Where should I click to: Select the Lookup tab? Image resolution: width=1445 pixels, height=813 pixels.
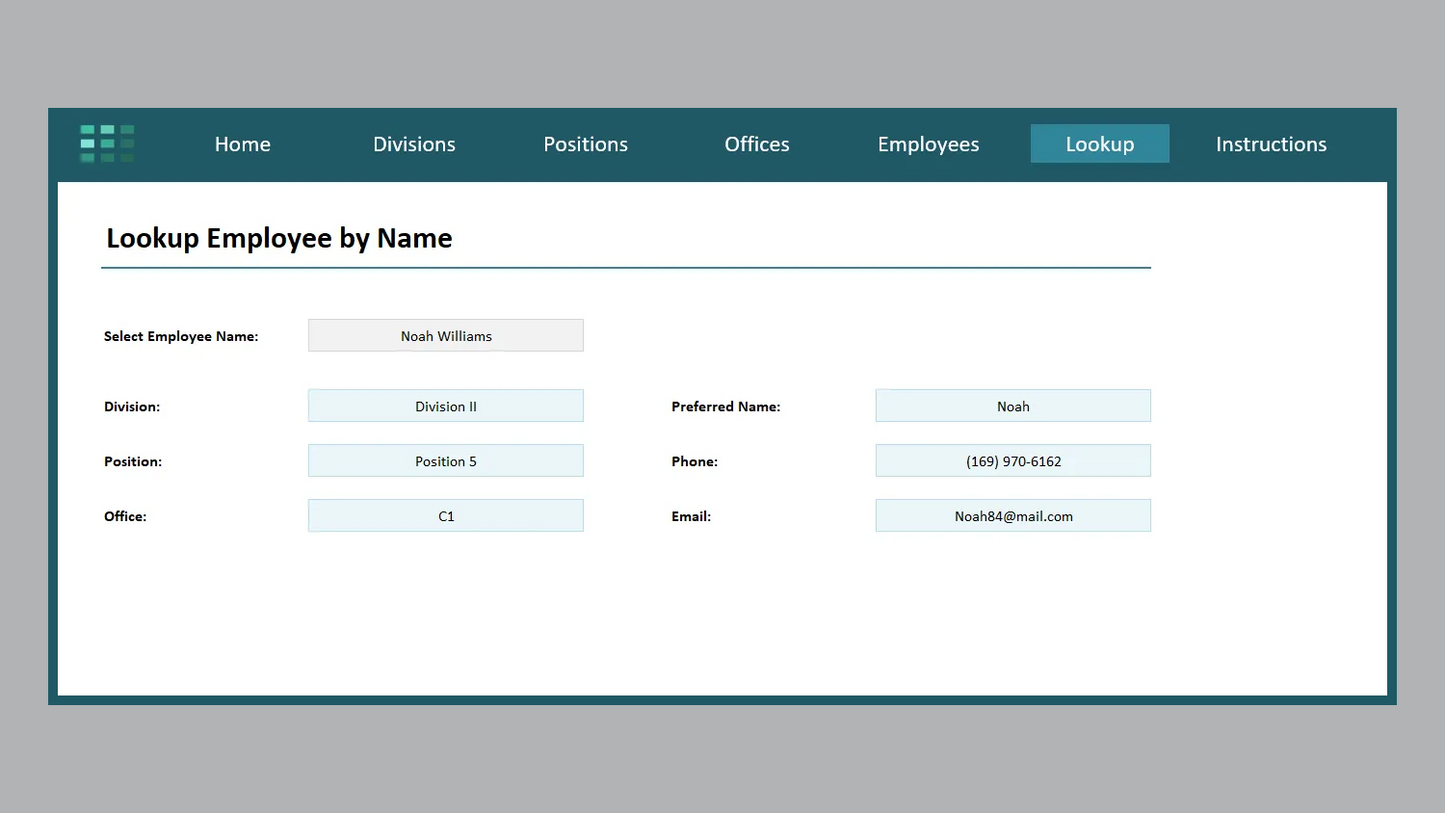(1099, 144)
